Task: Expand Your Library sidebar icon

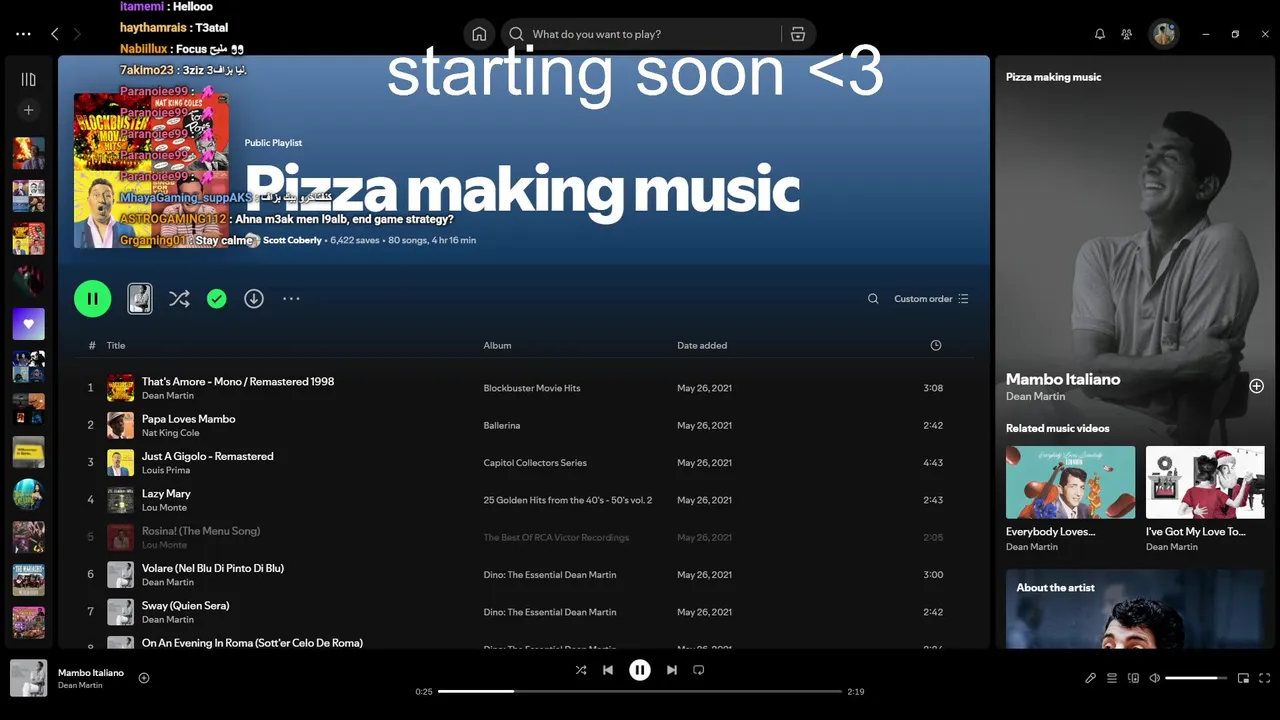Action: click(28, 79)
